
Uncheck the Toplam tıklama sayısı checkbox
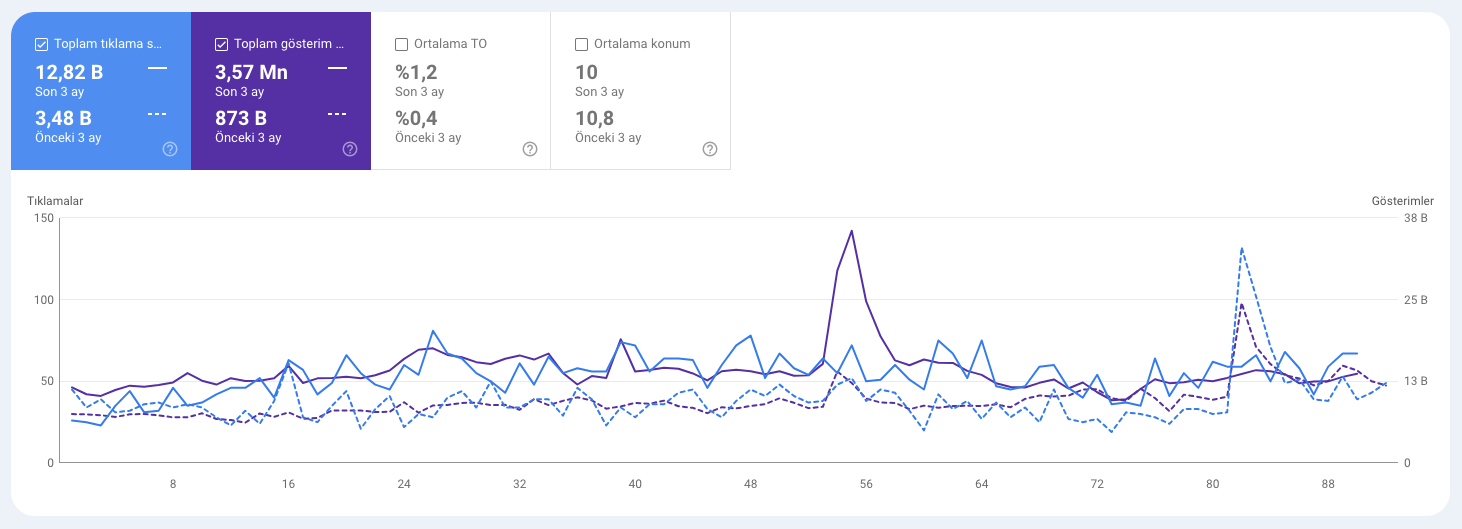(41, 44)
